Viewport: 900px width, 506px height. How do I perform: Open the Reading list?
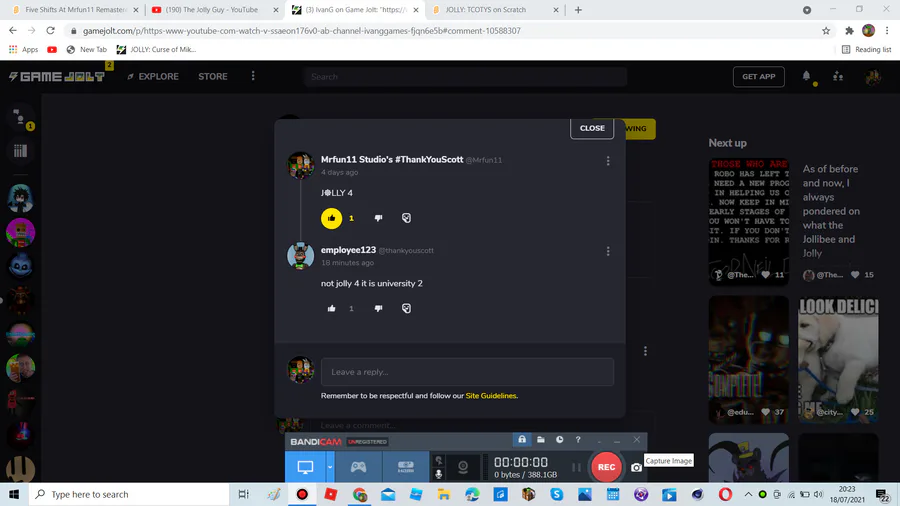tap(866, 49)
